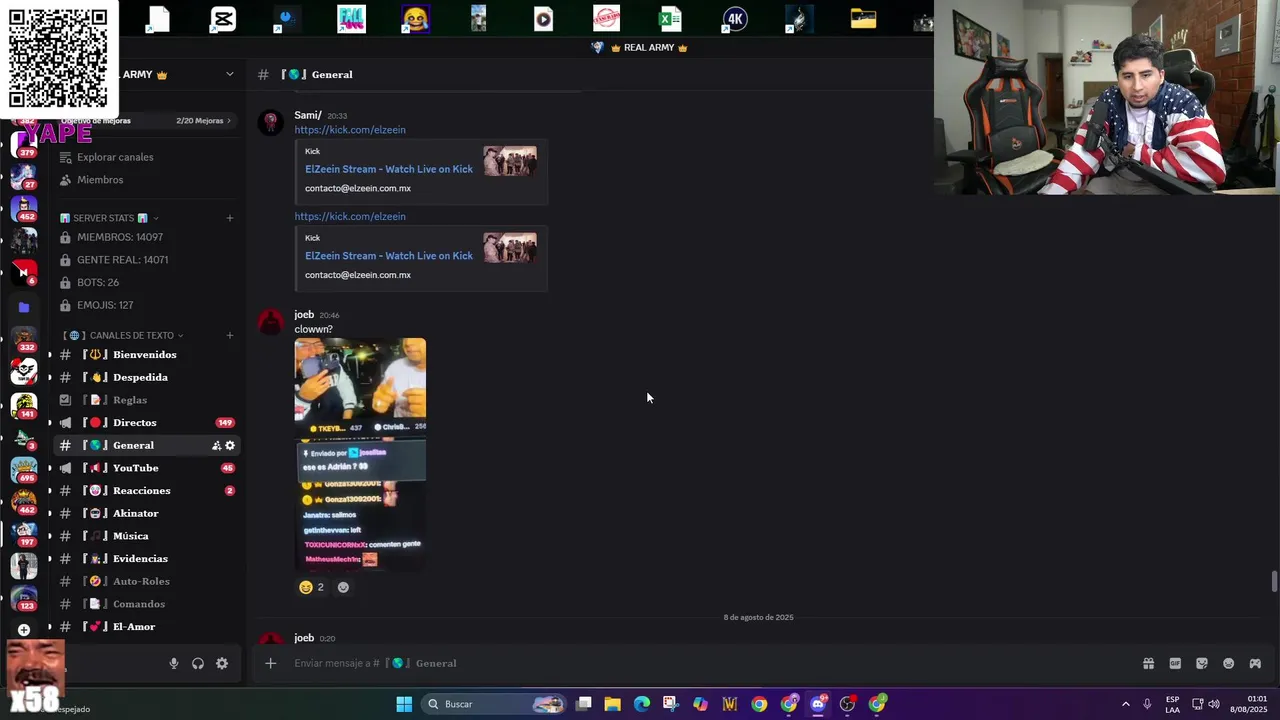Open General channel settings gear
This screenshot has width=1280, height=720.
[230, 445]
